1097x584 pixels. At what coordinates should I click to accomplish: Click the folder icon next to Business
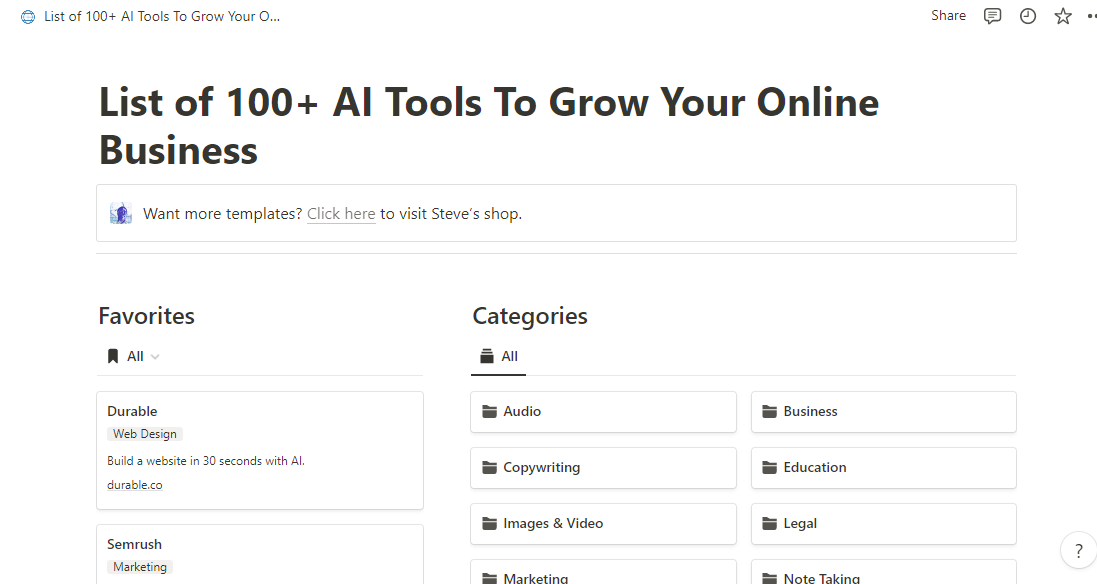[770, 411]
